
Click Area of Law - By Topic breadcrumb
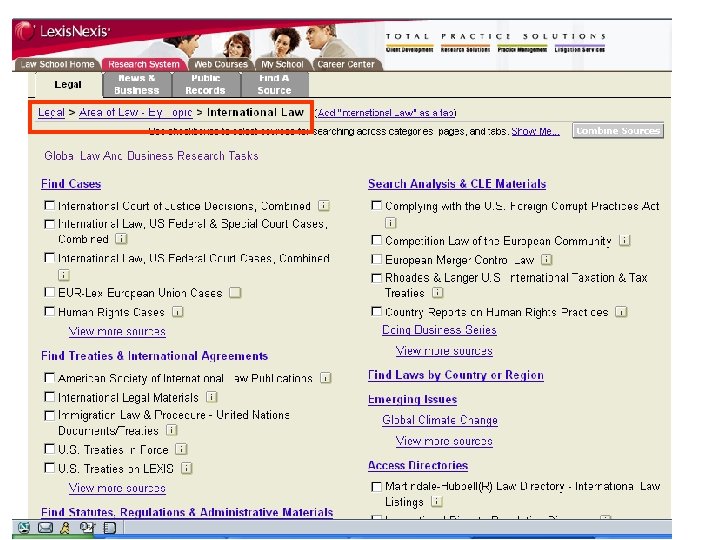135,112
